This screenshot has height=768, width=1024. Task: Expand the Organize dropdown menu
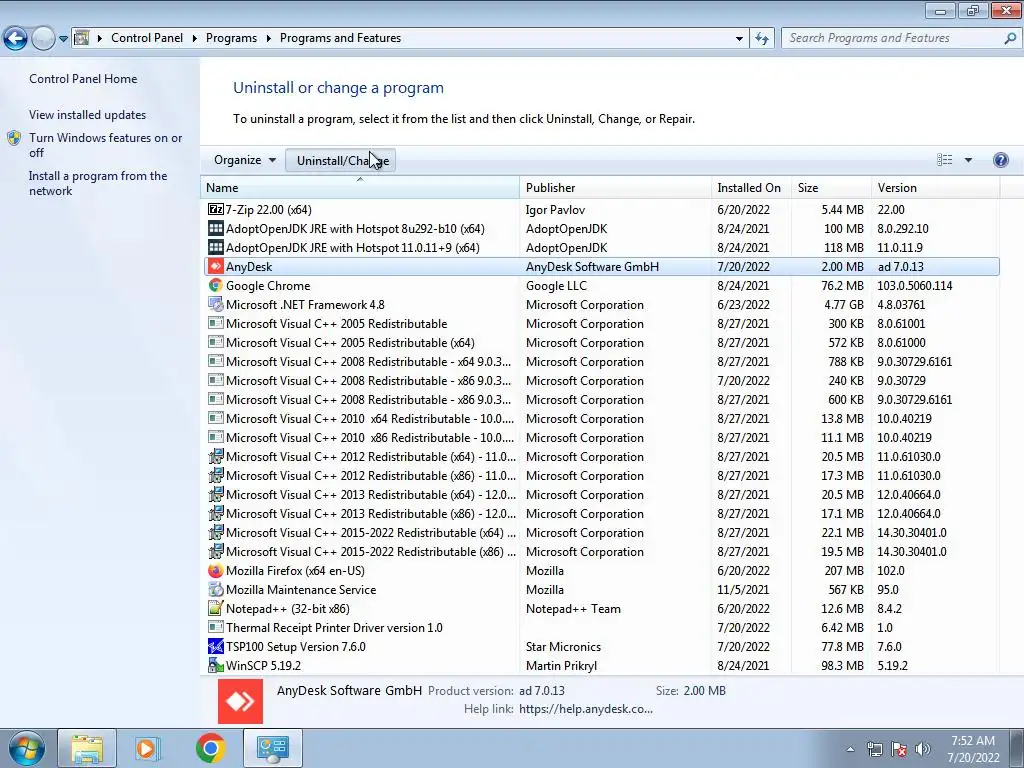click(x=245, y=160)
